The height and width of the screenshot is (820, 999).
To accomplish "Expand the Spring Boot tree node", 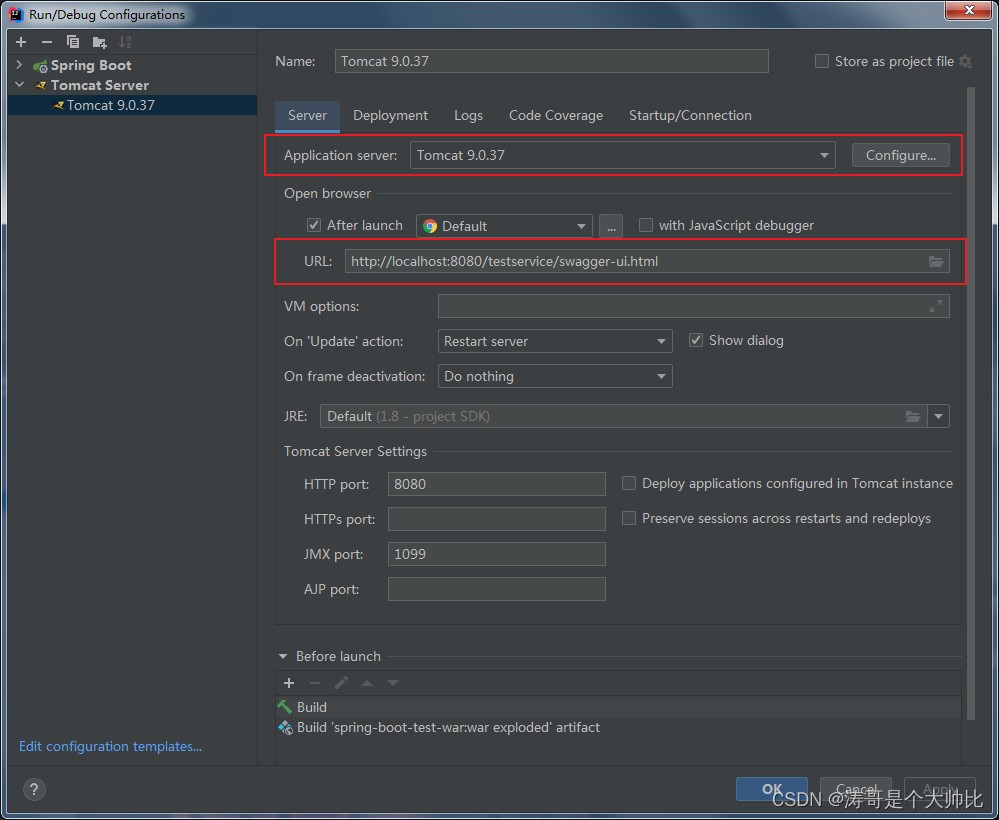I will (19, 65).
